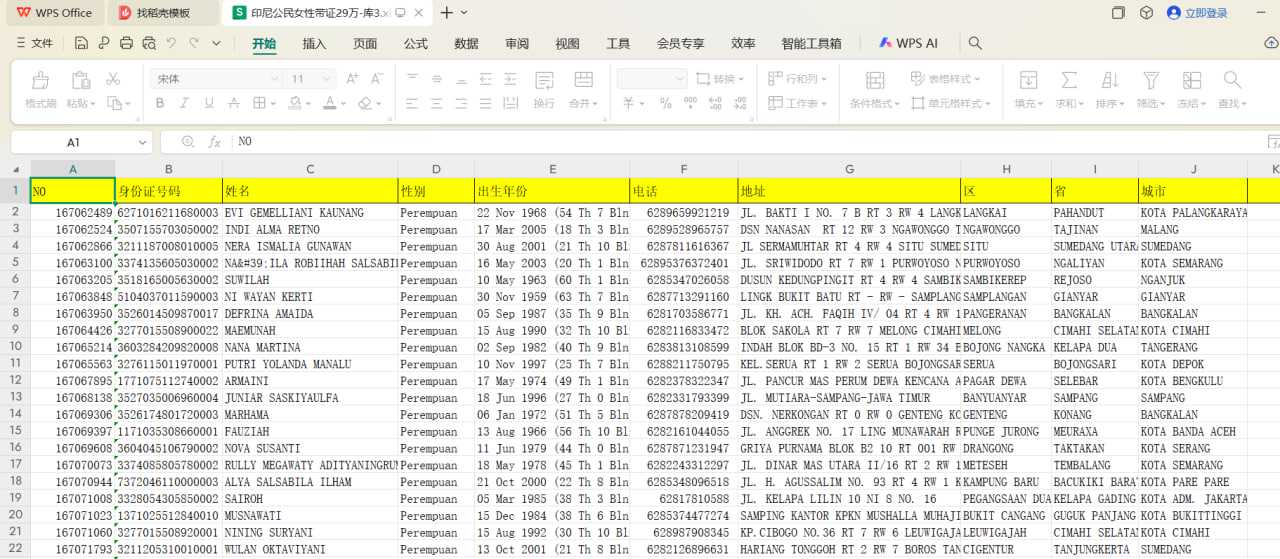The height and width of the screenshot is (559, 1280).
Task: Click the Select All corner triangle
Action: click(x=15, y=169)
